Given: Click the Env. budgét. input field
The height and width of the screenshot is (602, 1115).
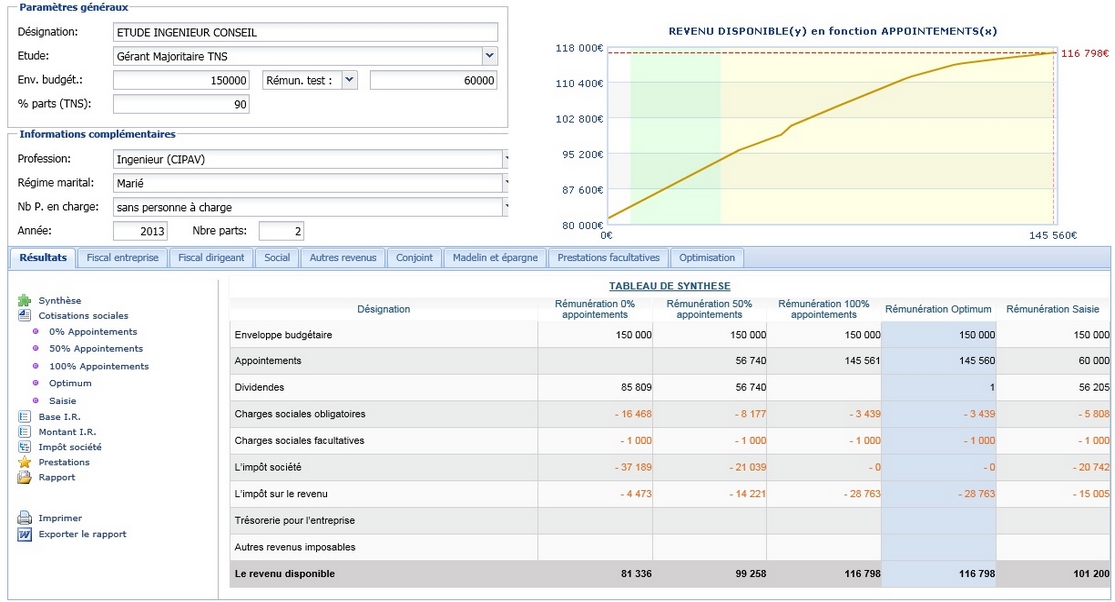Looking at the screenshot, I should 181,80.
